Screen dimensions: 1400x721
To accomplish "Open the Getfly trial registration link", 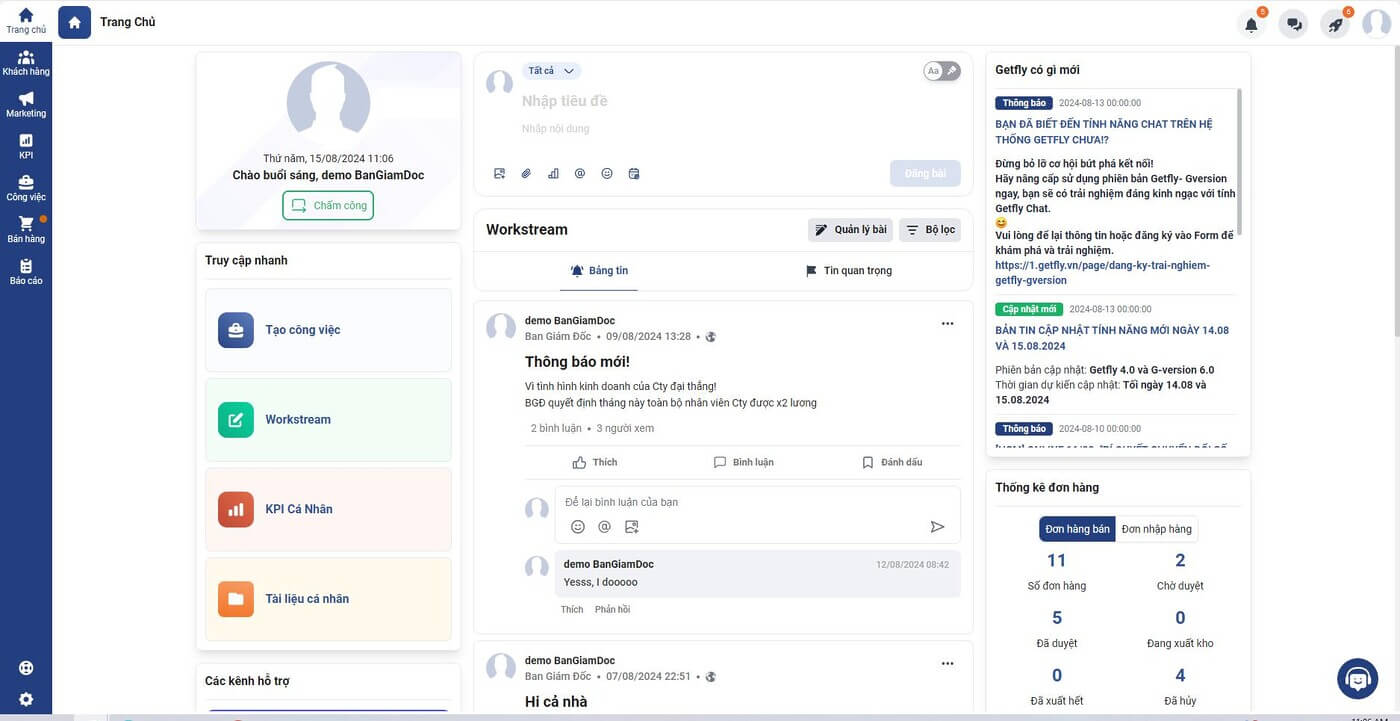I will click(1102, 273).
